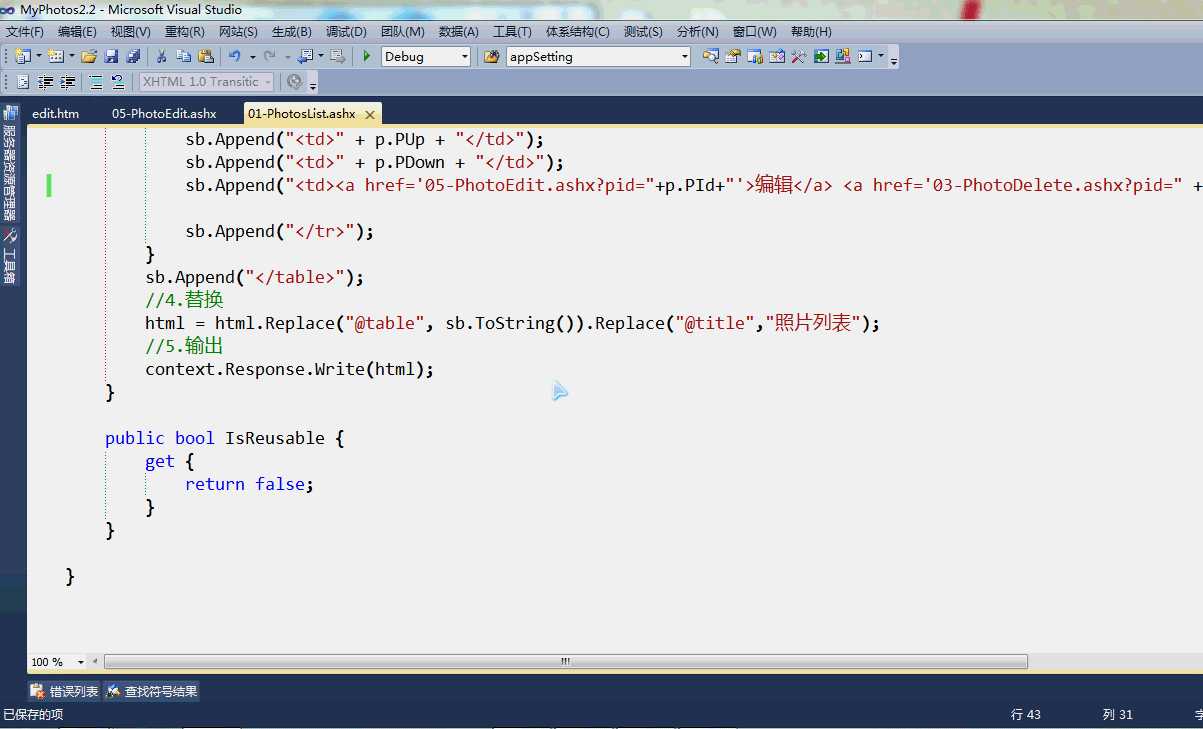Open the Undo history dropdown arrow
Viewport: 1203px width, 729px height.
(x=252, y=57)
